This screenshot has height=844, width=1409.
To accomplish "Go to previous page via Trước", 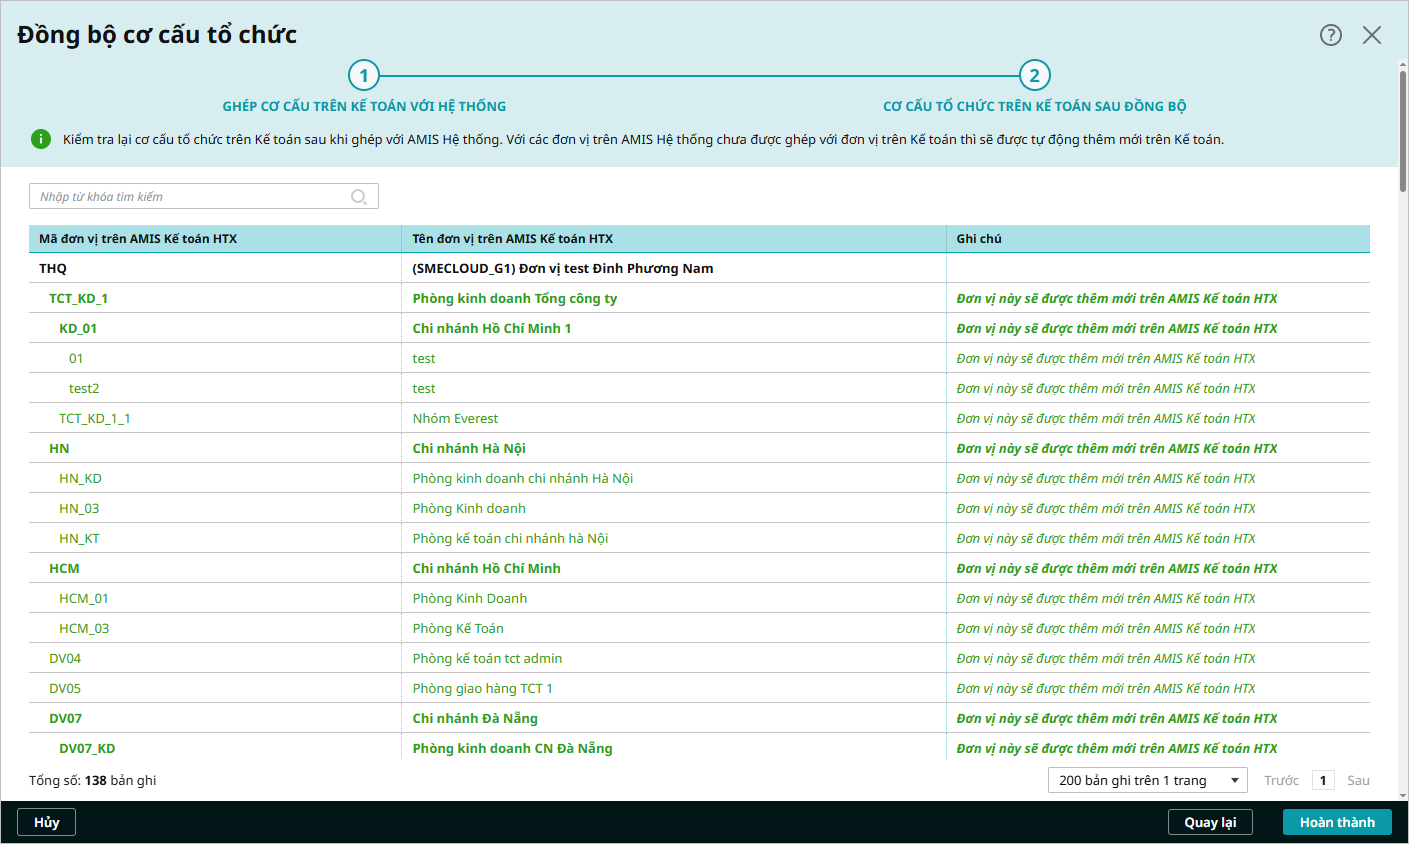I will [1281, 780].
